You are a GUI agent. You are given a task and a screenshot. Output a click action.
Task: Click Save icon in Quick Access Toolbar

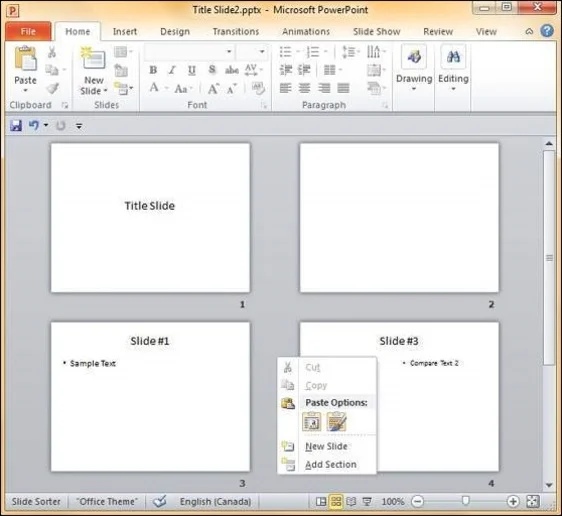pos(16,125)
